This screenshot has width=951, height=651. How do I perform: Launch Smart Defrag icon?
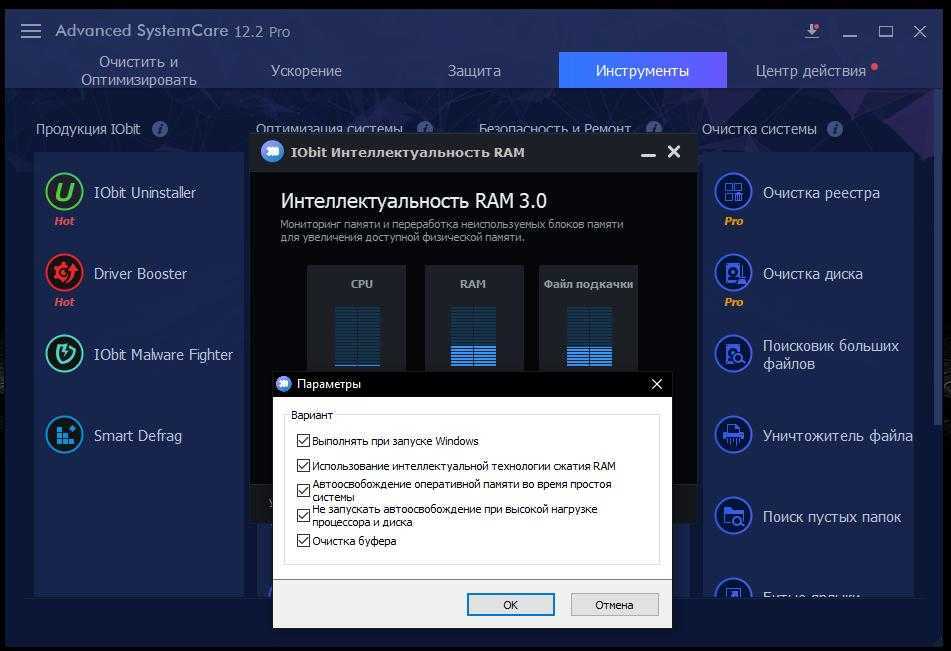64,435
